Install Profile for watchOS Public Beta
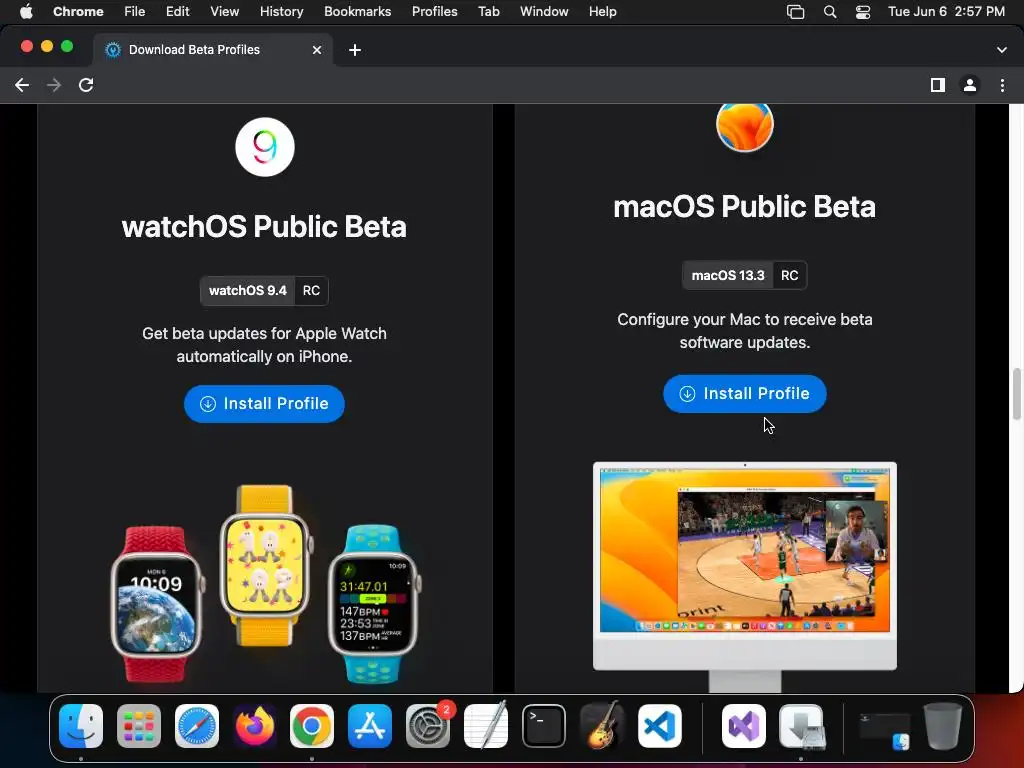The height and width of the screenshot is (768, 1024). (x=264, y=404)
